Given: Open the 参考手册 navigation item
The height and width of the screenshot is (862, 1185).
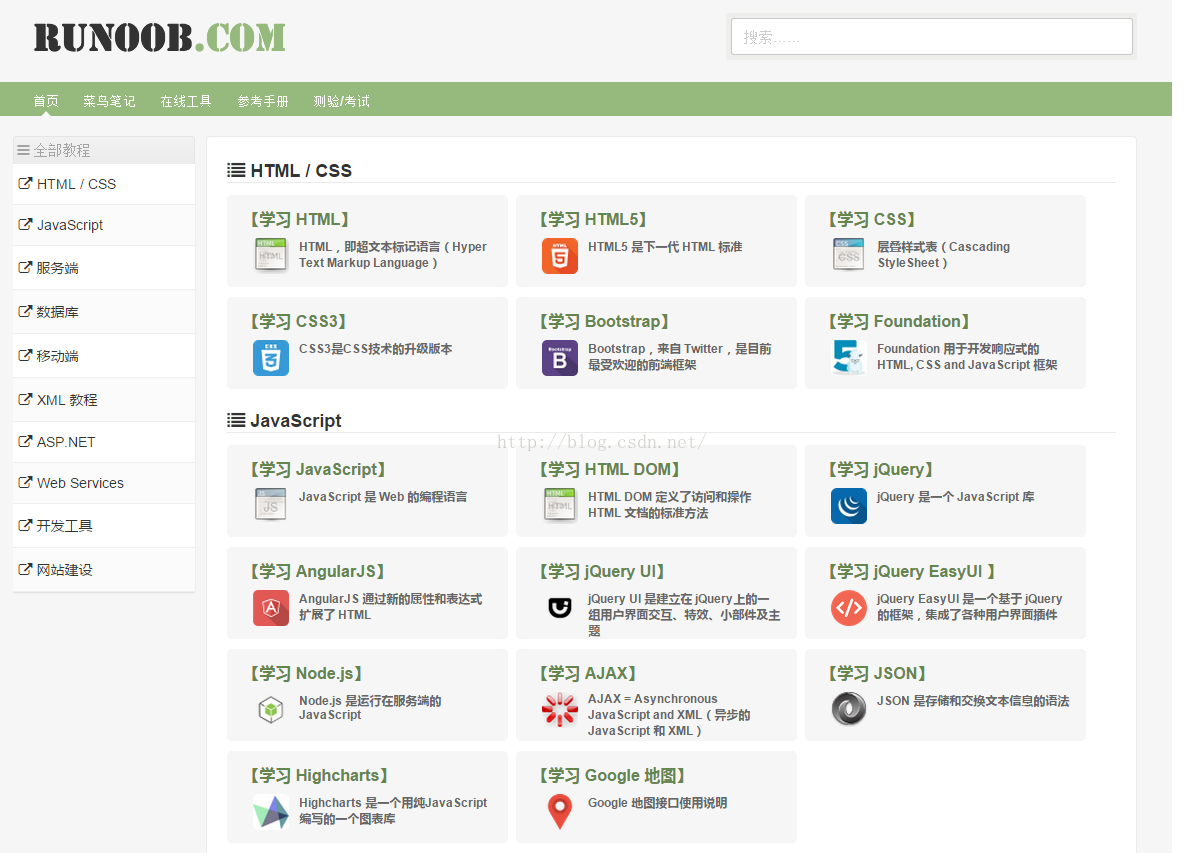Looking at the screenshot, I should tap(266, 102).
